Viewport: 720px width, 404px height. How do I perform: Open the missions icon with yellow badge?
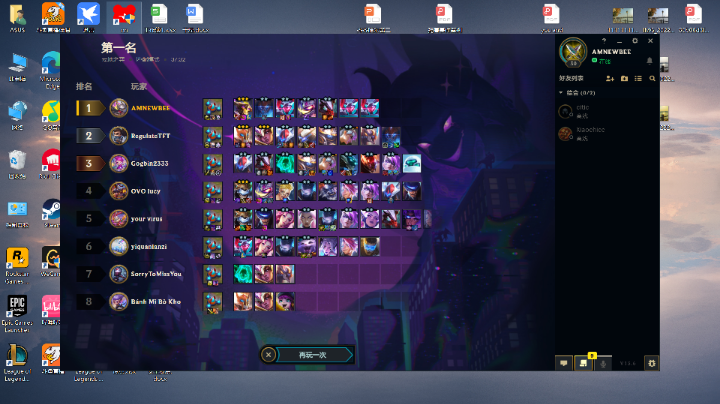583,363
